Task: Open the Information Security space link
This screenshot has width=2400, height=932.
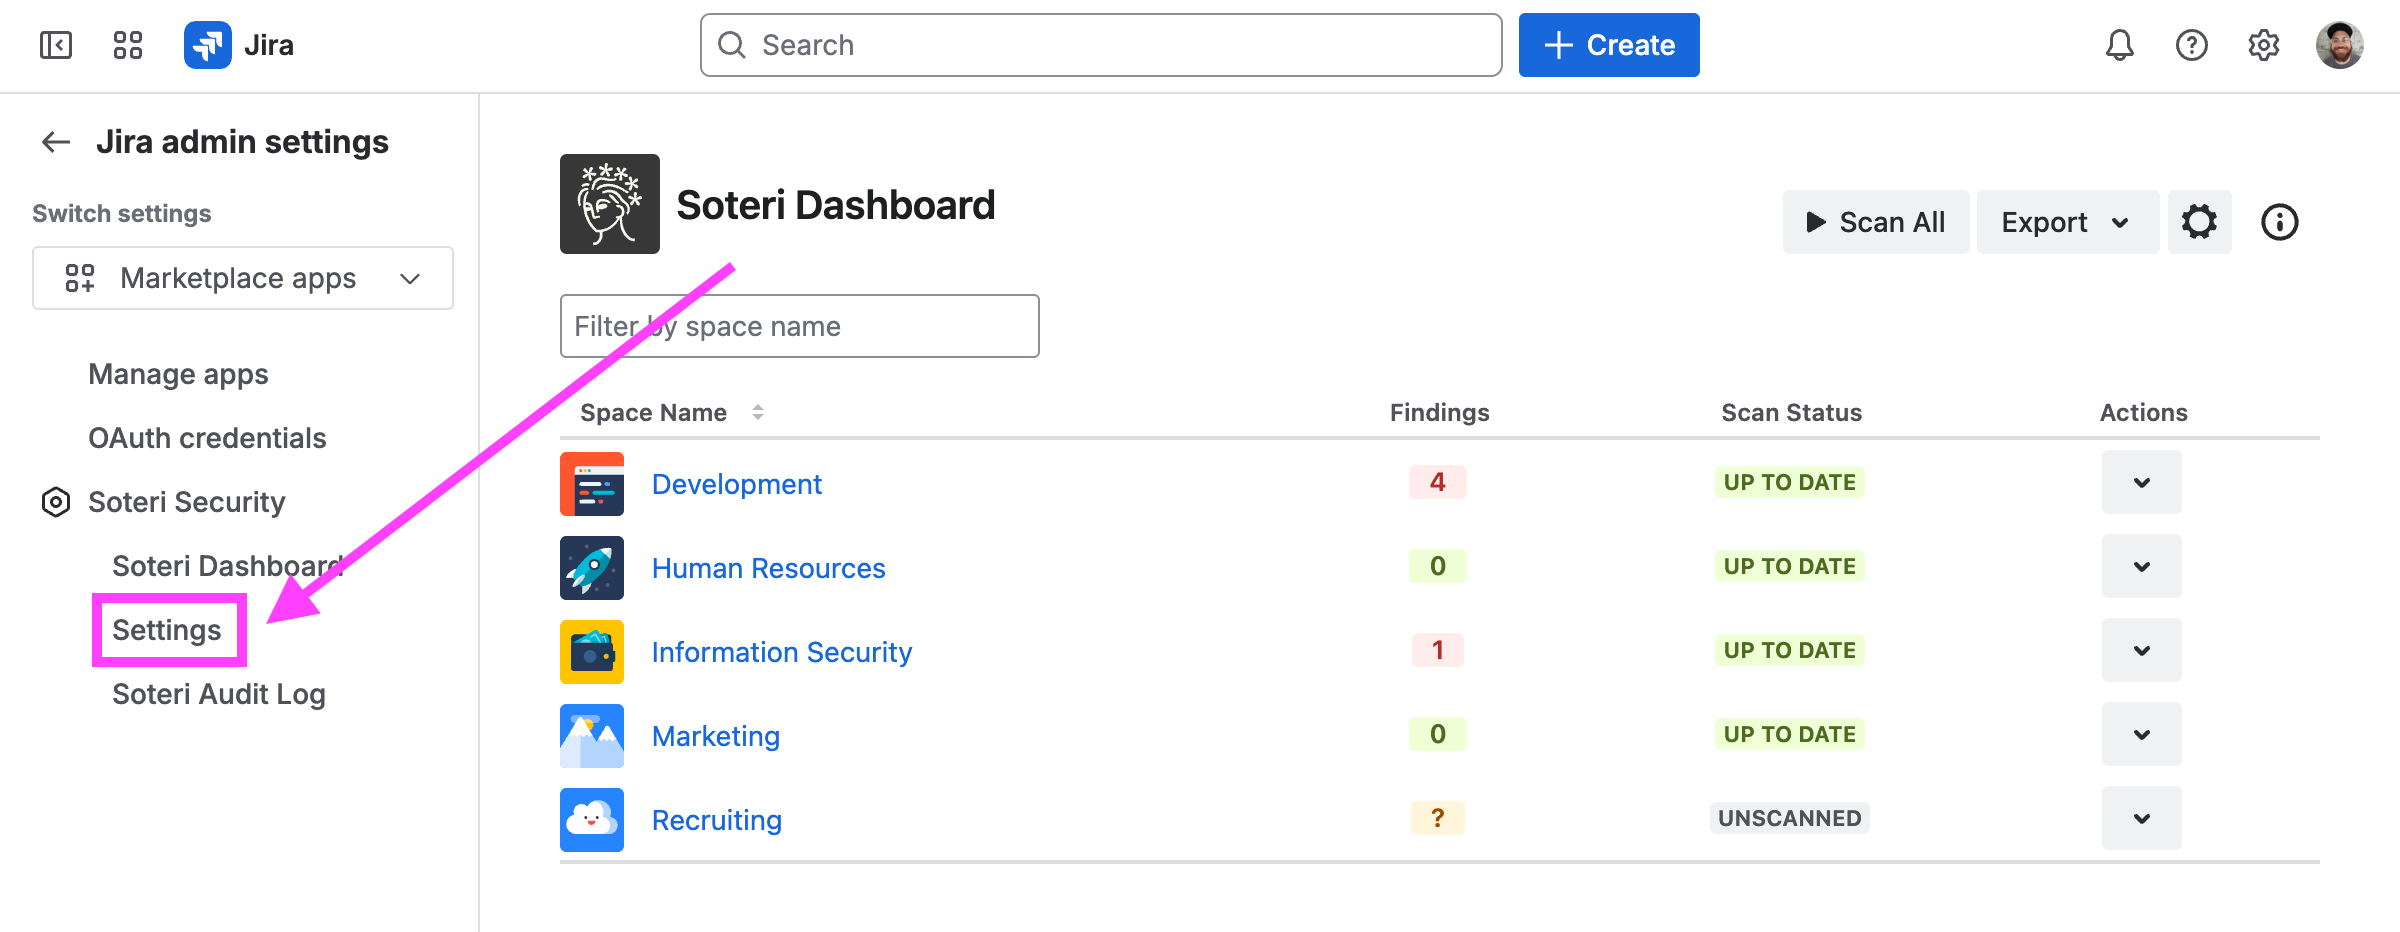Action: pos(781,652)
